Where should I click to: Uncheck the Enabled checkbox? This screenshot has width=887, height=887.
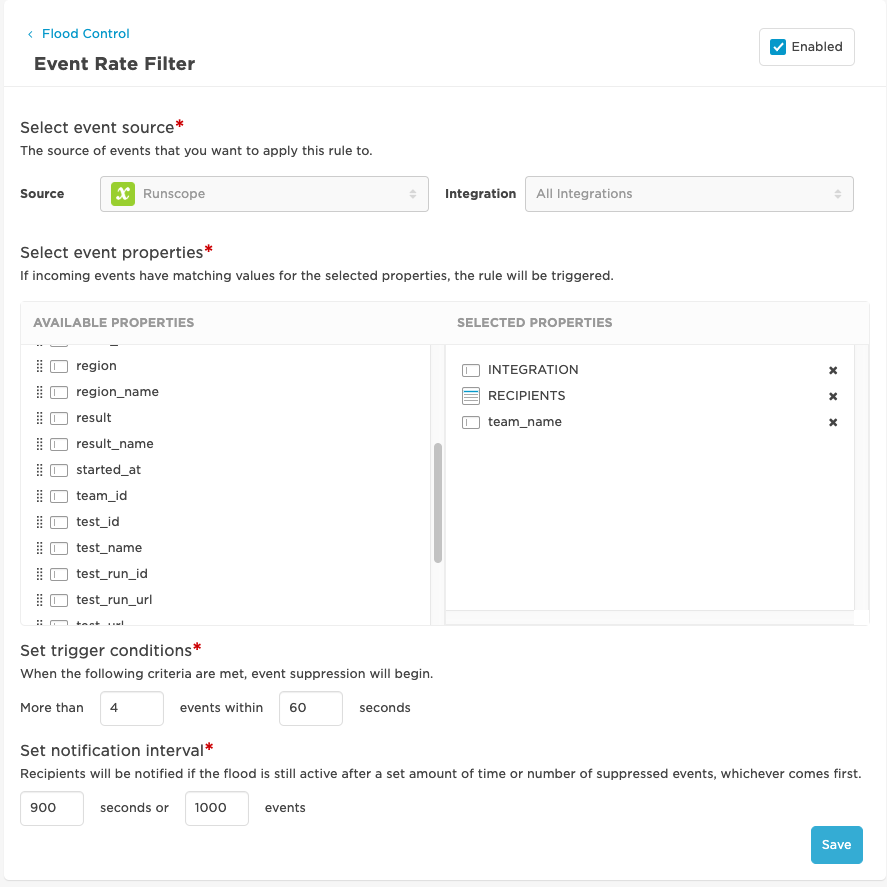tap(777, 46)
